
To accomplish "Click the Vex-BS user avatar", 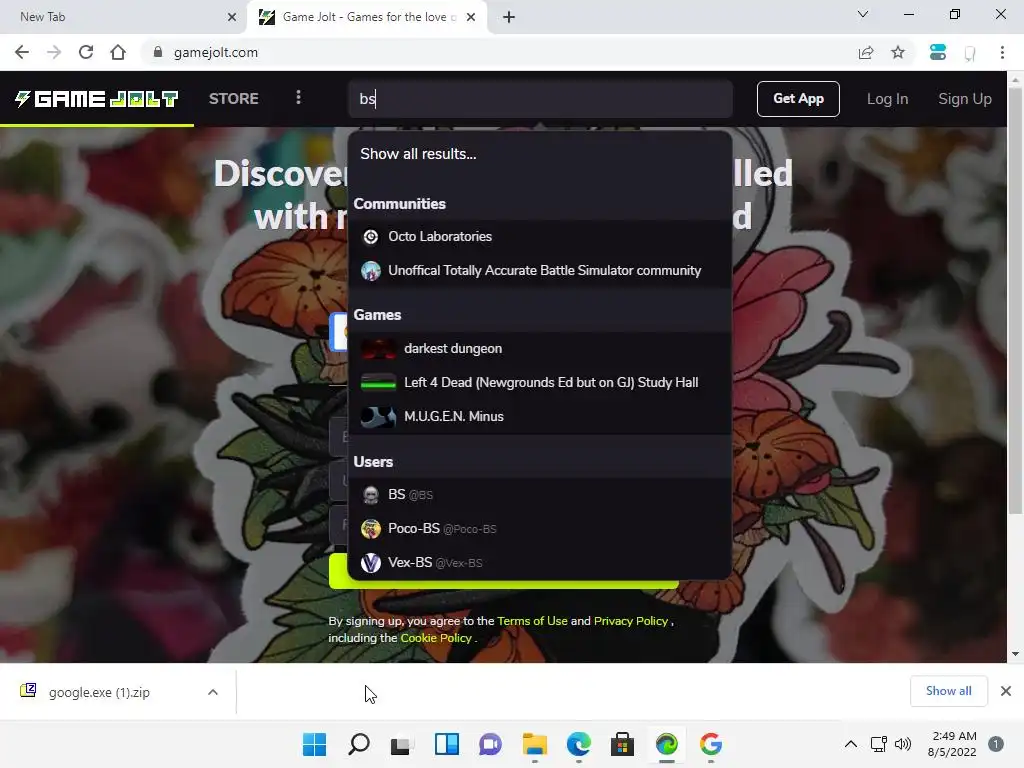I will [370, 562].
